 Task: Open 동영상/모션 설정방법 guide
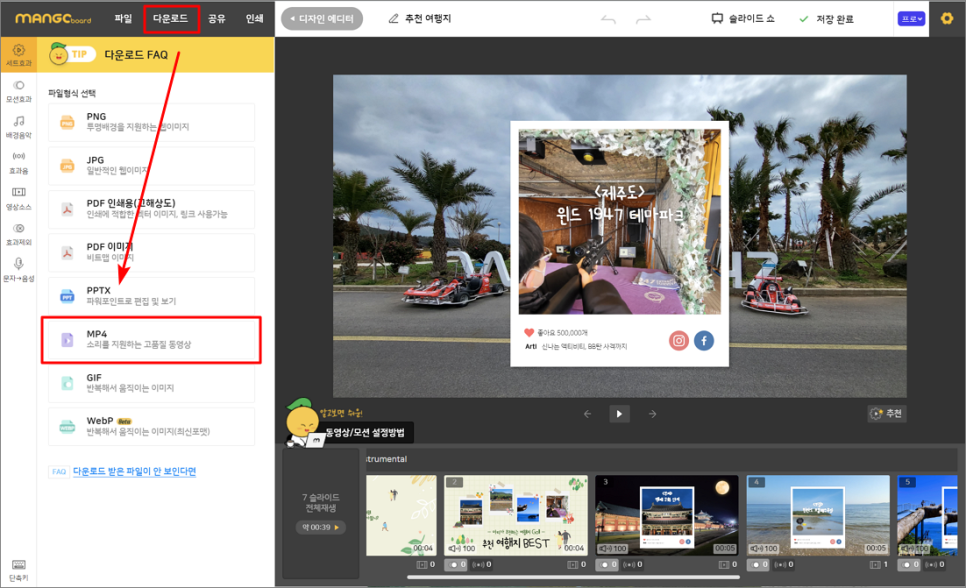point(365,433)
